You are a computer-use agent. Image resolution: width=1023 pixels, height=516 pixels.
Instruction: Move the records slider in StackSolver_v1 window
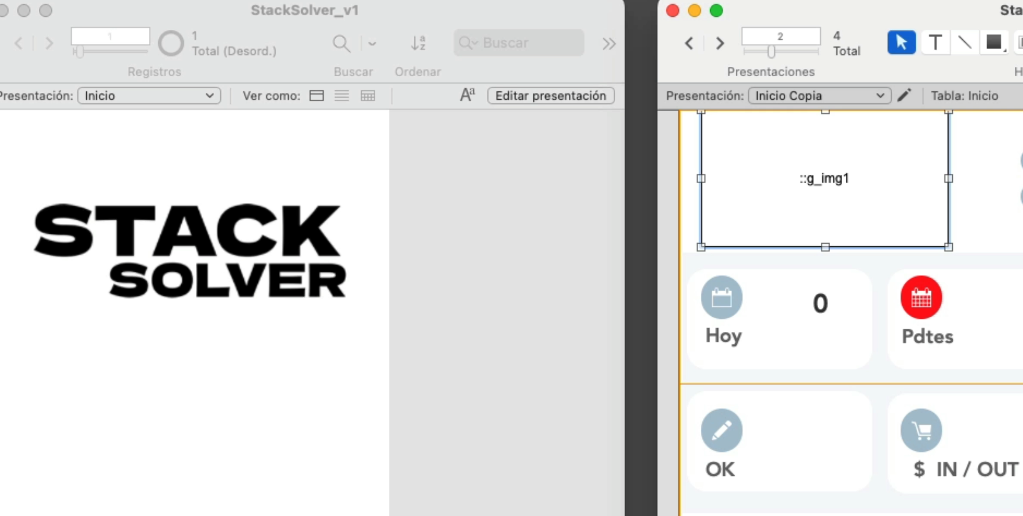[x=78, y=52]
